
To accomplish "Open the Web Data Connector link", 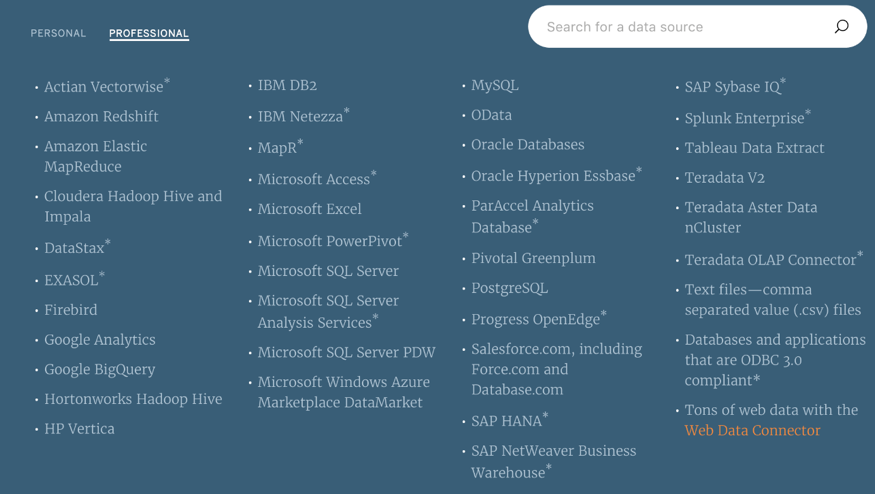I will coord(752,431).
